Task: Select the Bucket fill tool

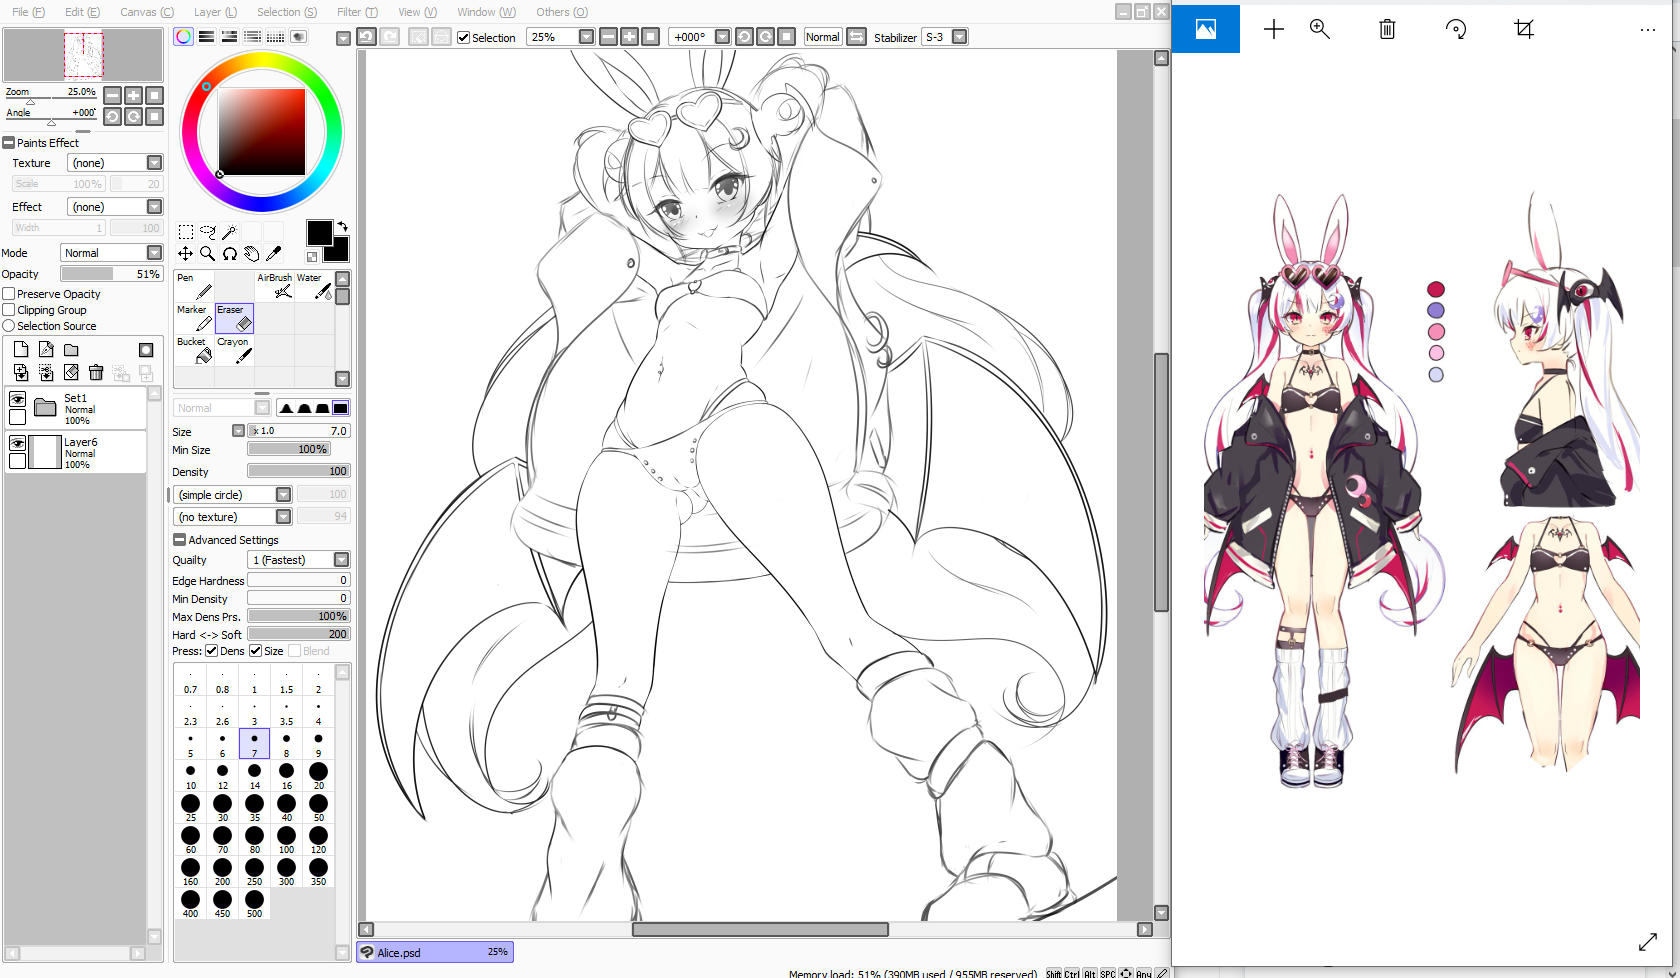Action: click(x=195, y=351)
